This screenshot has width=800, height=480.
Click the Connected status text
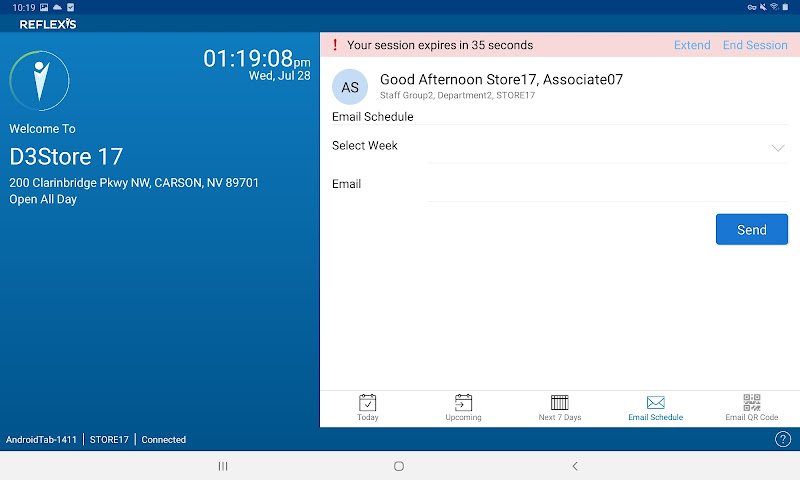click(163, 439)
